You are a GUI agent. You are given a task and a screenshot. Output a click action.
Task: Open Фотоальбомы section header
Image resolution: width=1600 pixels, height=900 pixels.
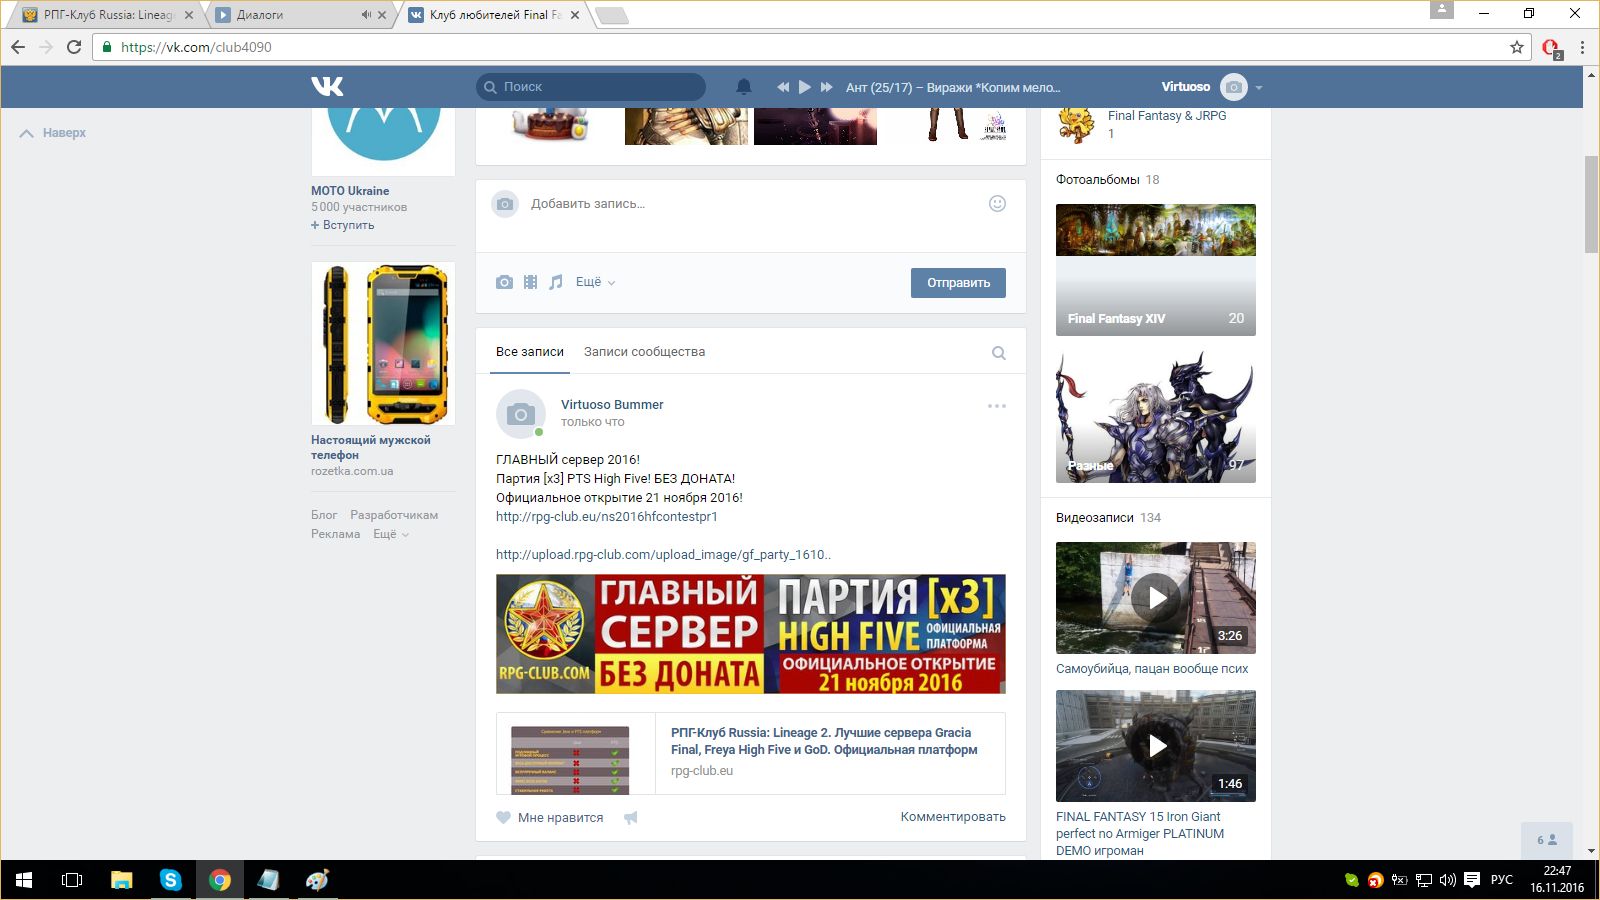click(1098, 180)
